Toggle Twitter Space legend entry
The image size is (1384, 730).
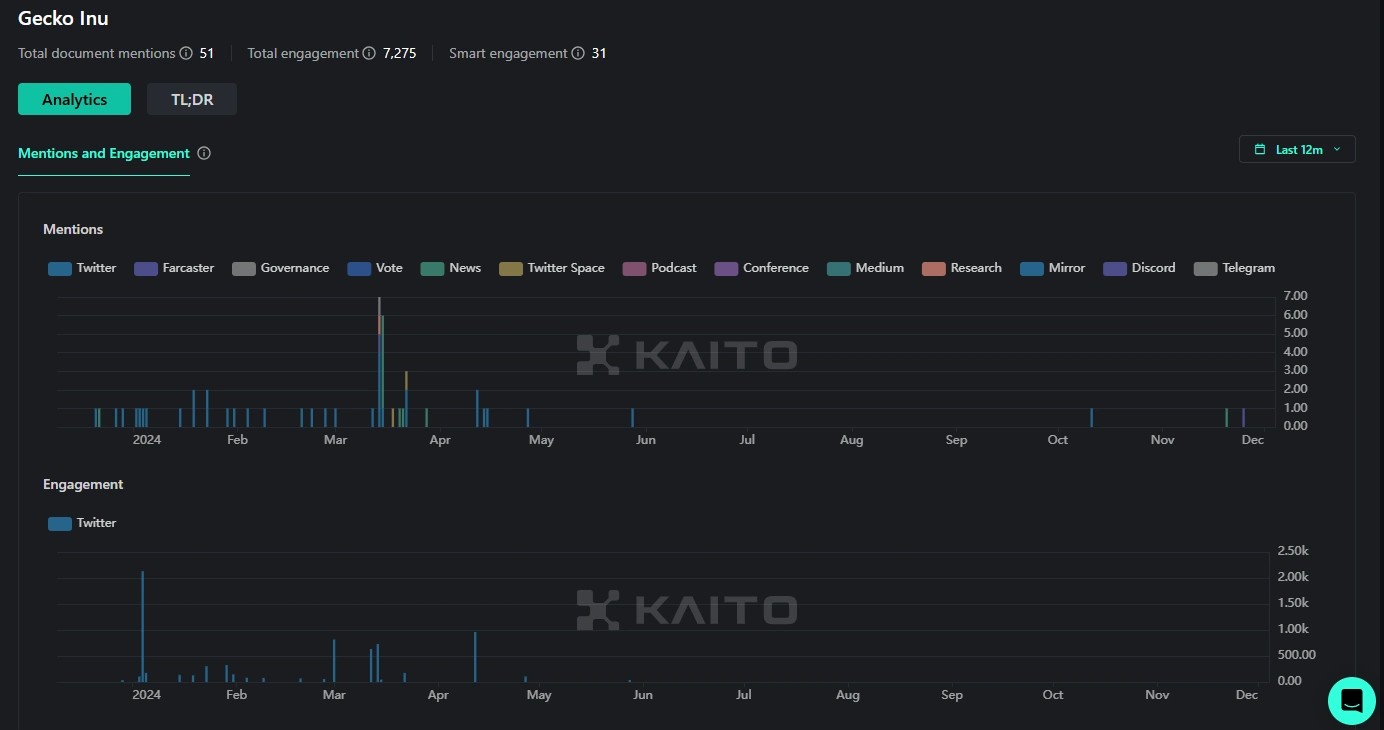pyautogui.click(x=552, y=268)
